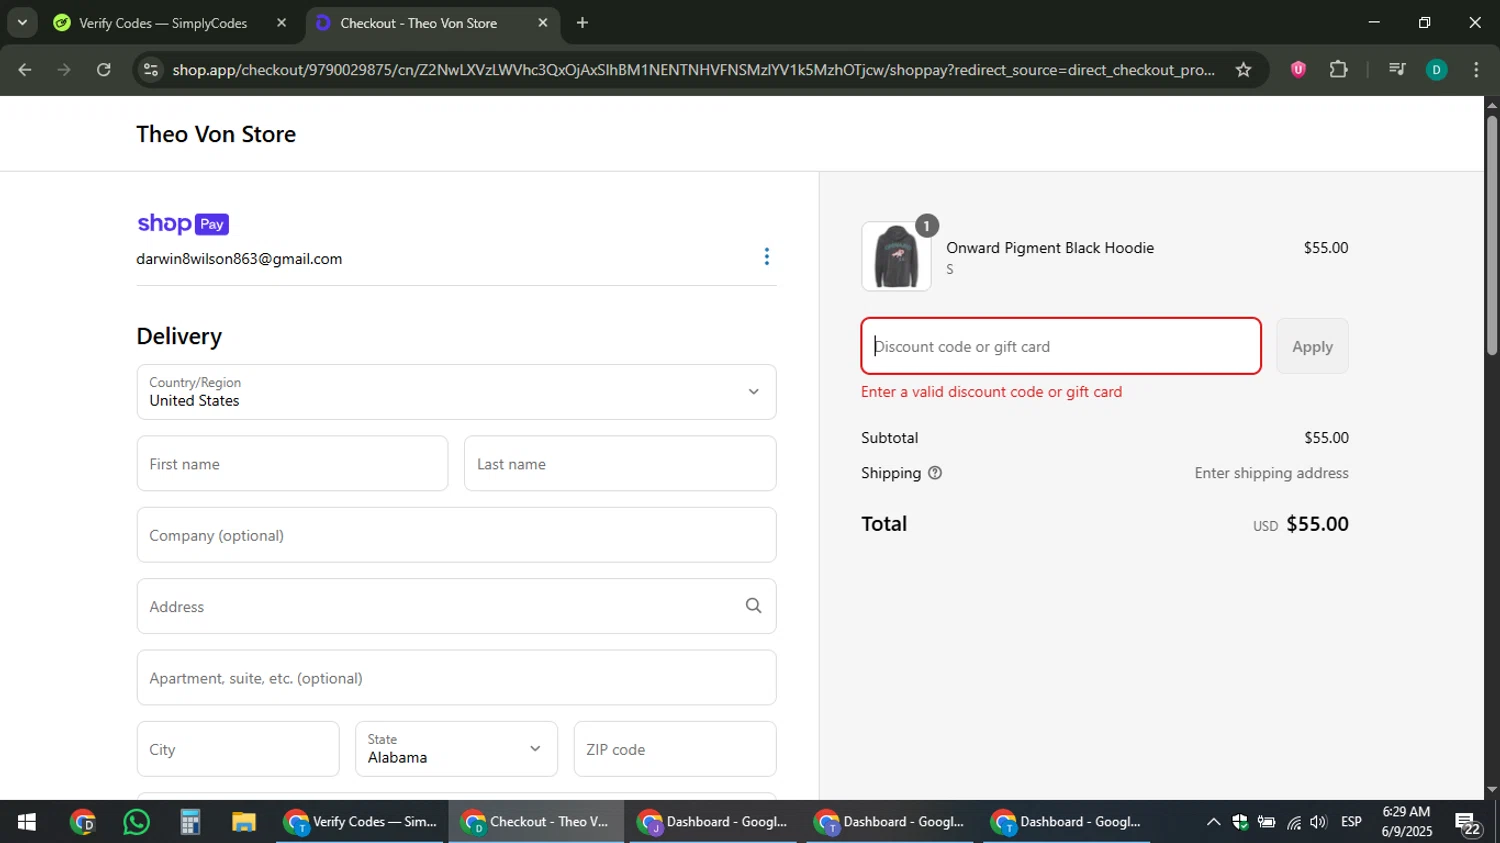Click the Discount code or gift card field
The width and height of the screenshot is (1500, 843).
click(x=1061, y=346)
